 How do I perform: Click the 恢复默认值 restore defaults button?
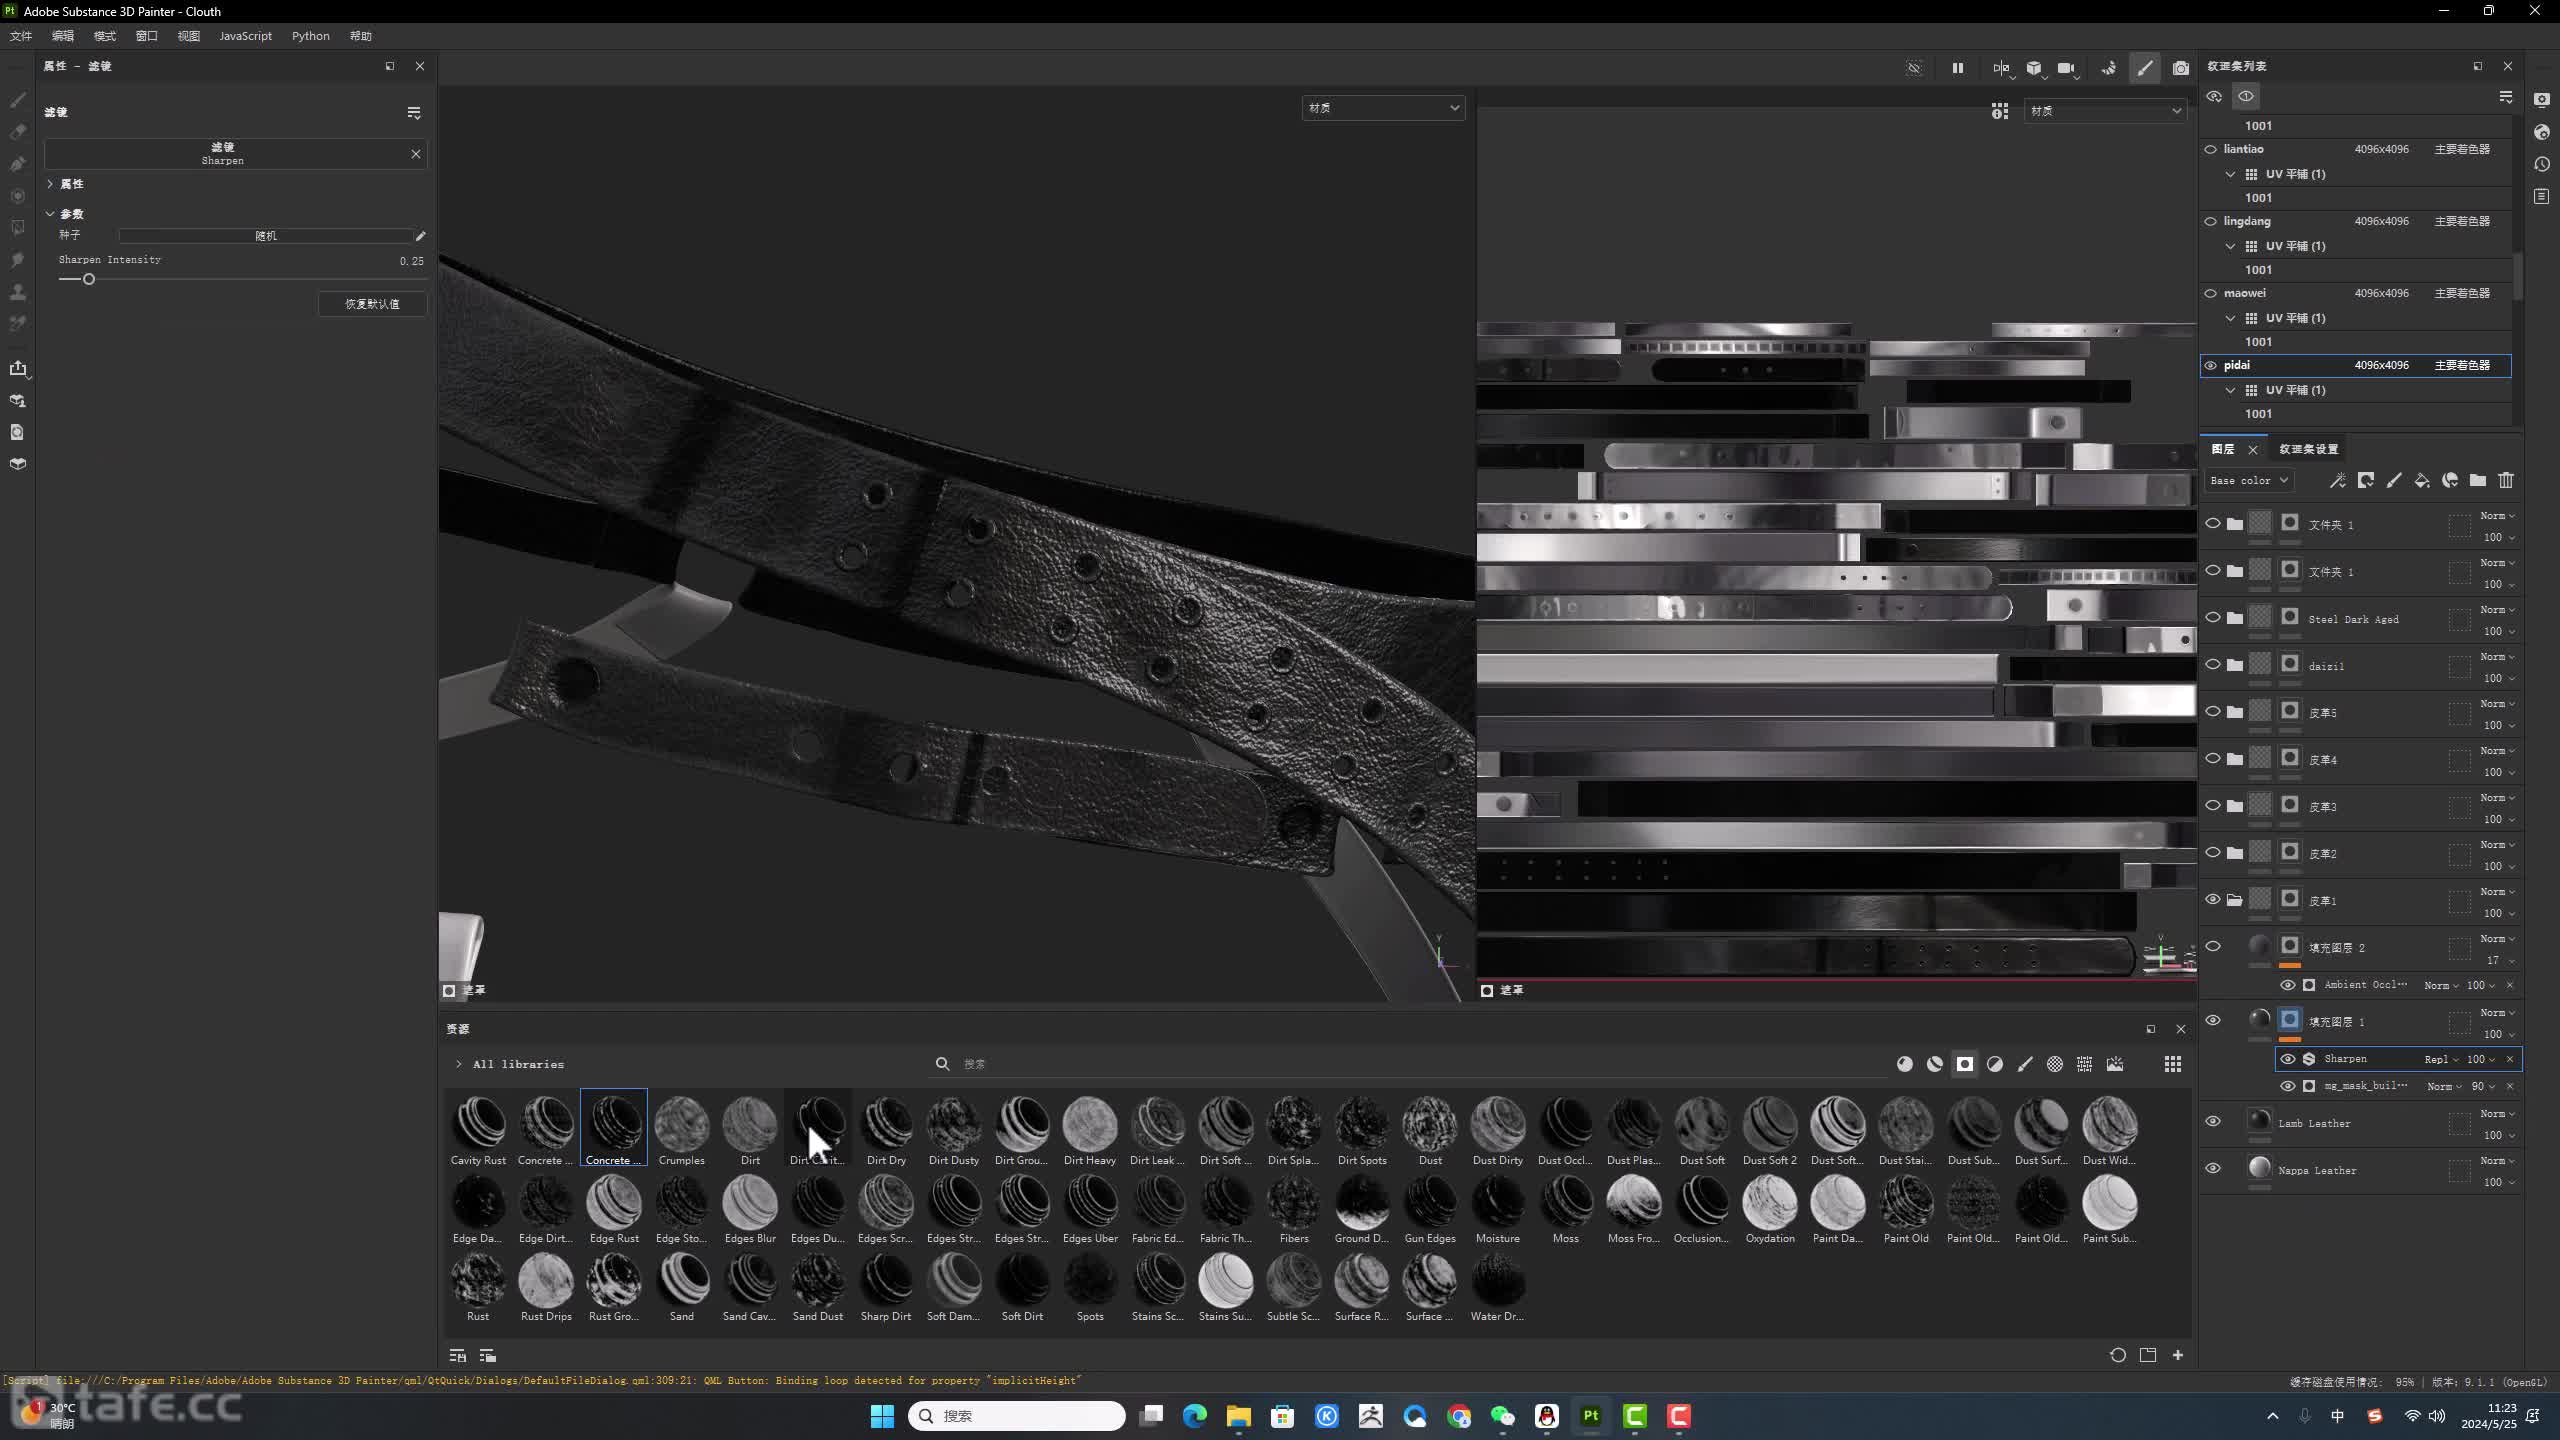[372, 304]
